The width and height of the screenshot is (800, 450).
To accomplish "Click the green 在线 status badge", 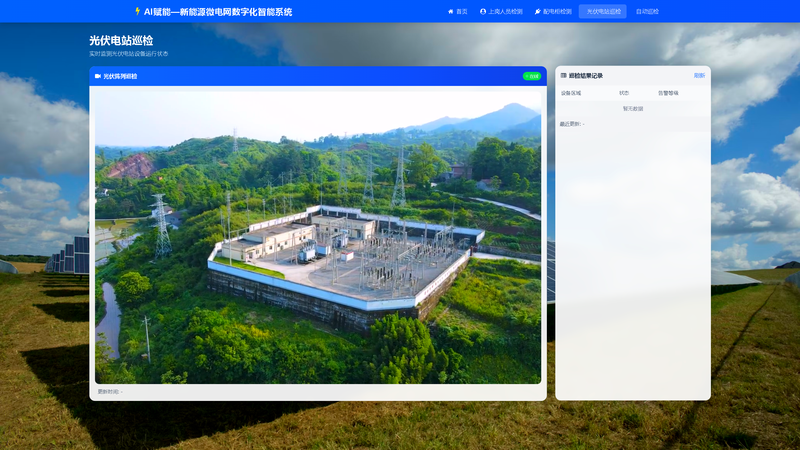I will coord(532,76).
